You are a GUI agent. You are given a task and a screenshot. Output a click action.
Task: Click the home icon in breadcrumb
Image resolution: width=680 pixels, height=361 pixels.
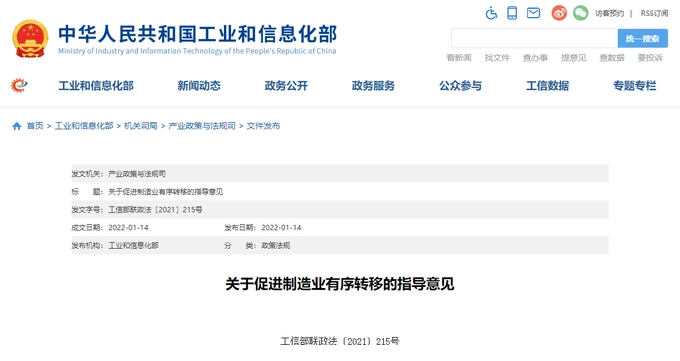pos(16,126)
